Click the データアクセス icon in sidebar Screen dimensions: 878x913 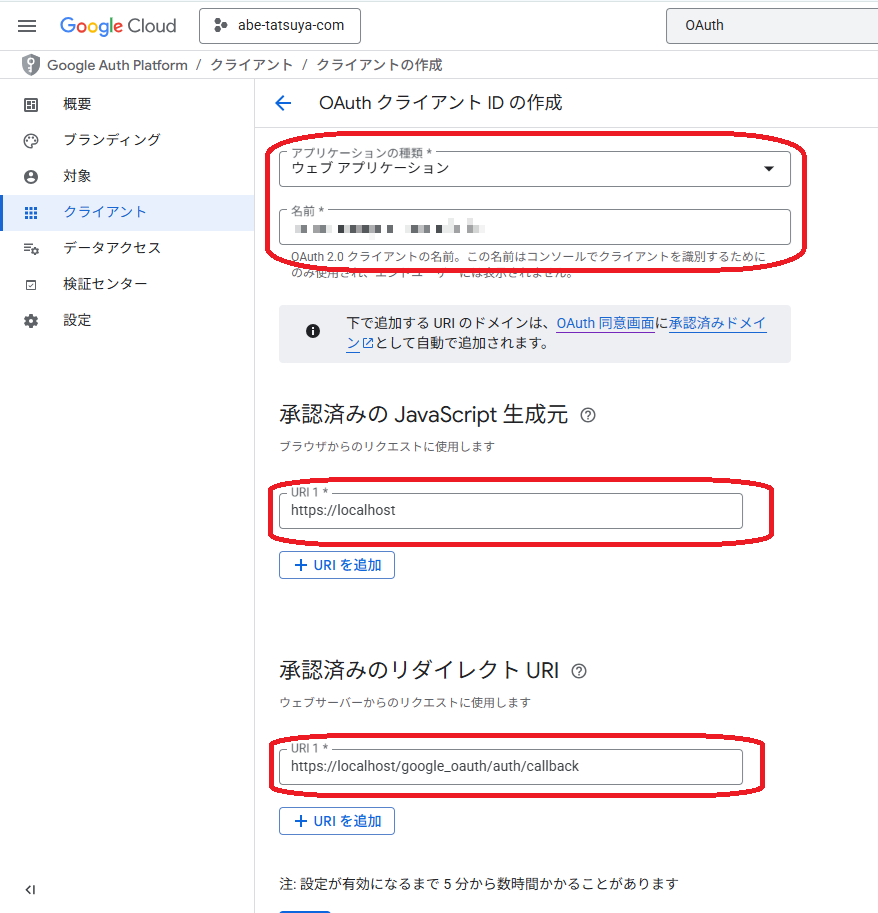31,248
